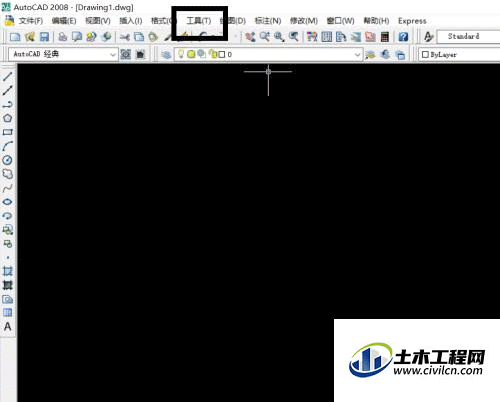Create a new drawing with QNew icon

pos(15,37)
